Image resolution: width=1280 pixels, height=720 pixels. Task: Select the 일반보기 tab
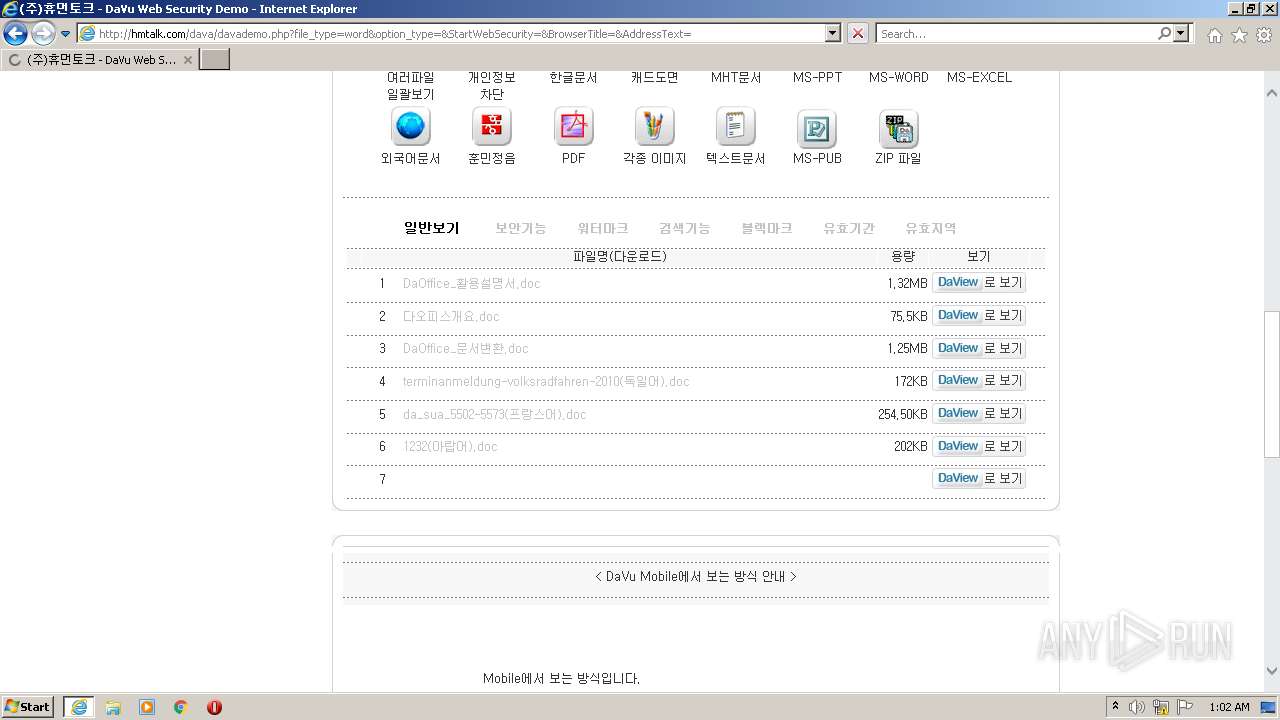(431, 228)
